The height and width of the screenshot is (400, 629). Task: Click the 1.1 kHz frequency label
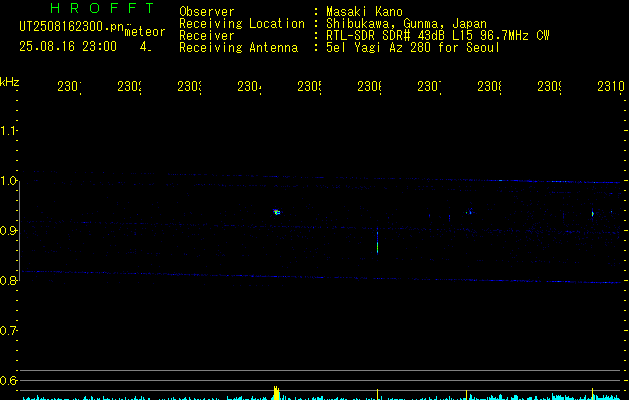coord(8,130)
